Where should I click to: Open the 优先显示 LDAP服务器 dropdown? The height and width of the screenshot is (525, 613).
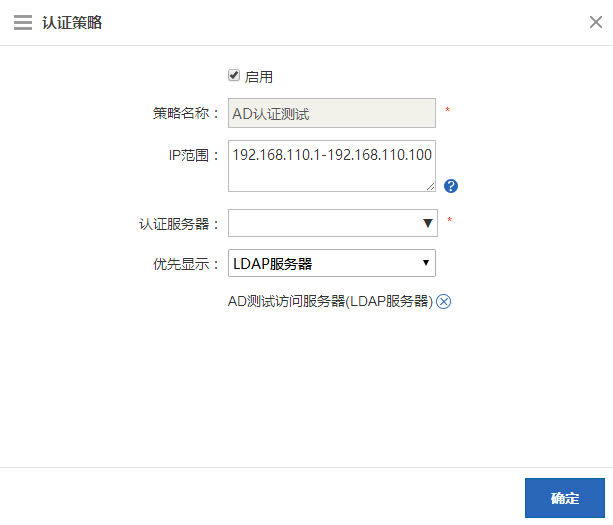tap(332, 263)
